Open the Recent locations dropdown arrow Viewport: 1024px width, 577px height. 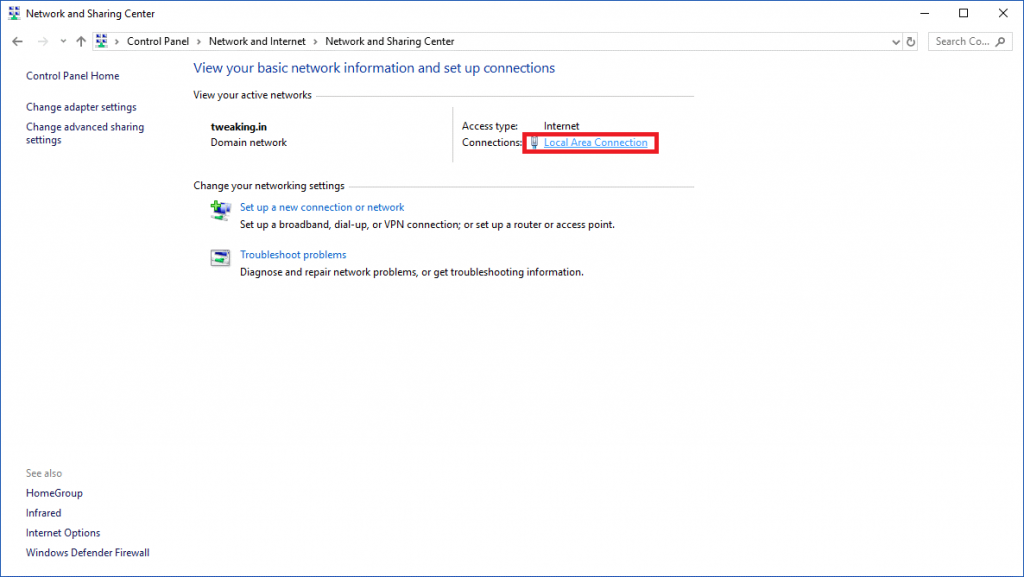tap(63, 42)
